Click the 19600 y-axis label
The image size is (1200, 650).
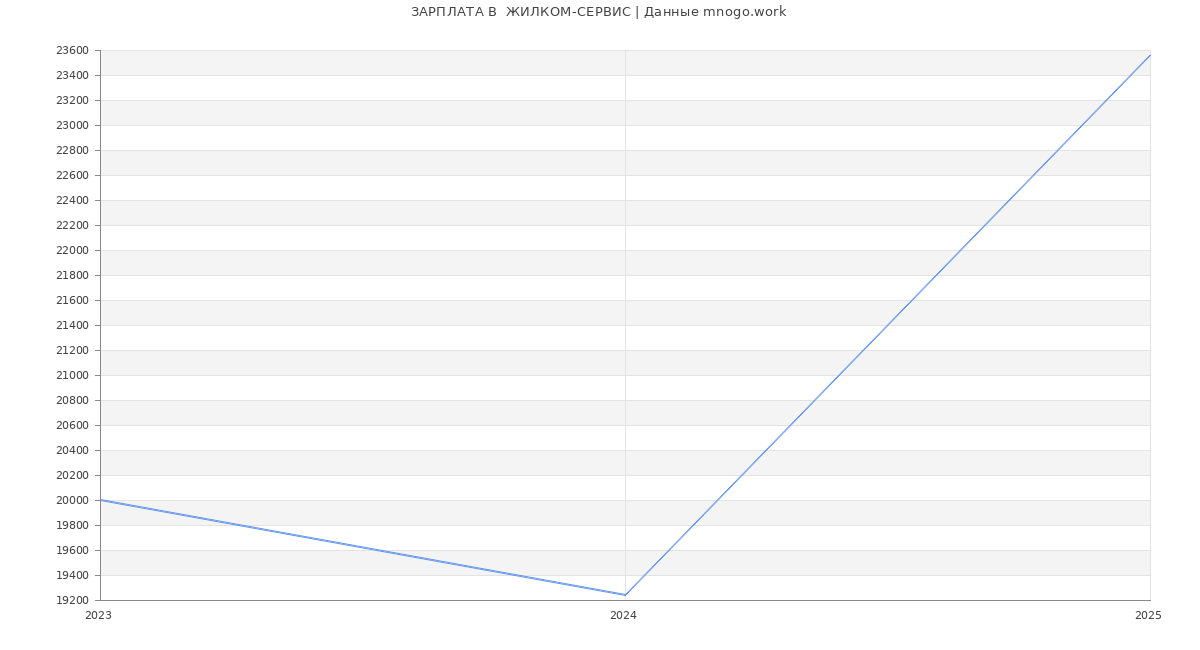point(72,550)
